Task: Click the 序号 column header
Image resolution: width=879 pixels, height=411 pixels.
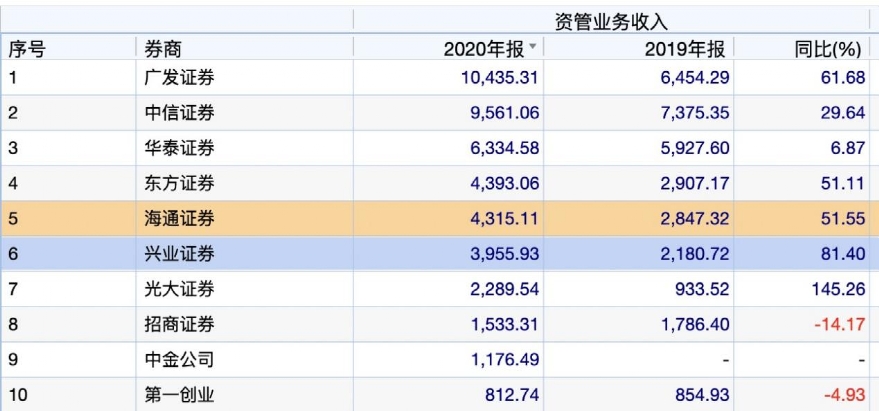Action: pyautogui.click(x=26, y=49)
